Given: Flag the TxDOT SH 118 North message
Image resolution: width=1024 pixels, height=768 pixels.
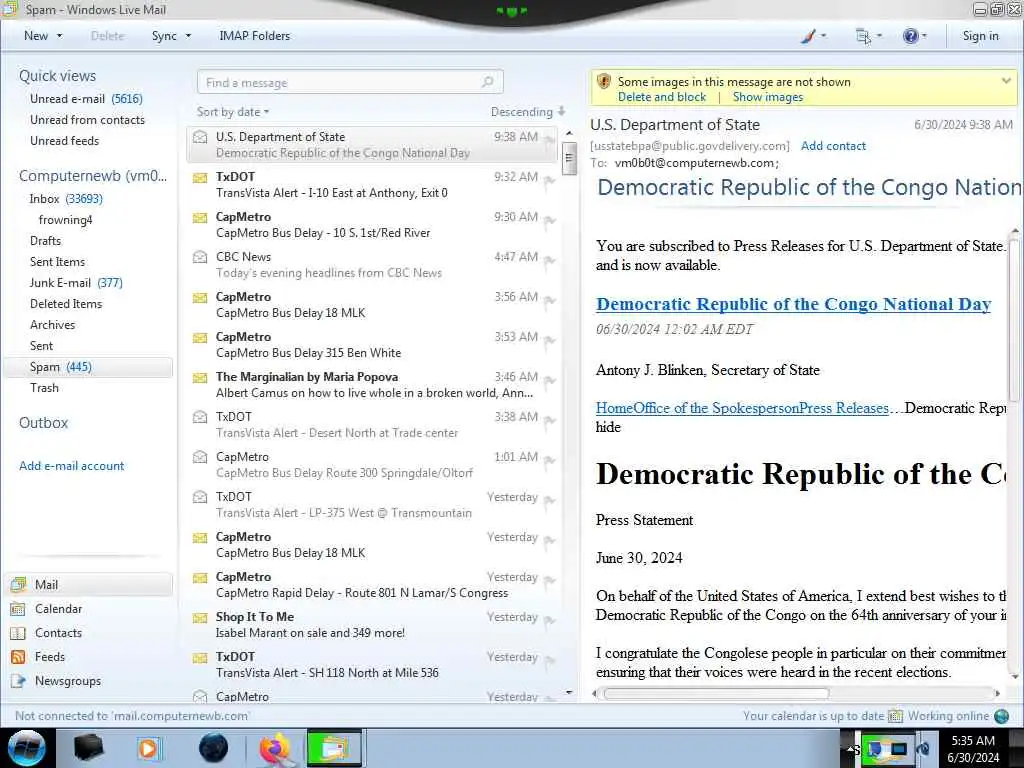Looking at the screenshot, I should [550, 661].
